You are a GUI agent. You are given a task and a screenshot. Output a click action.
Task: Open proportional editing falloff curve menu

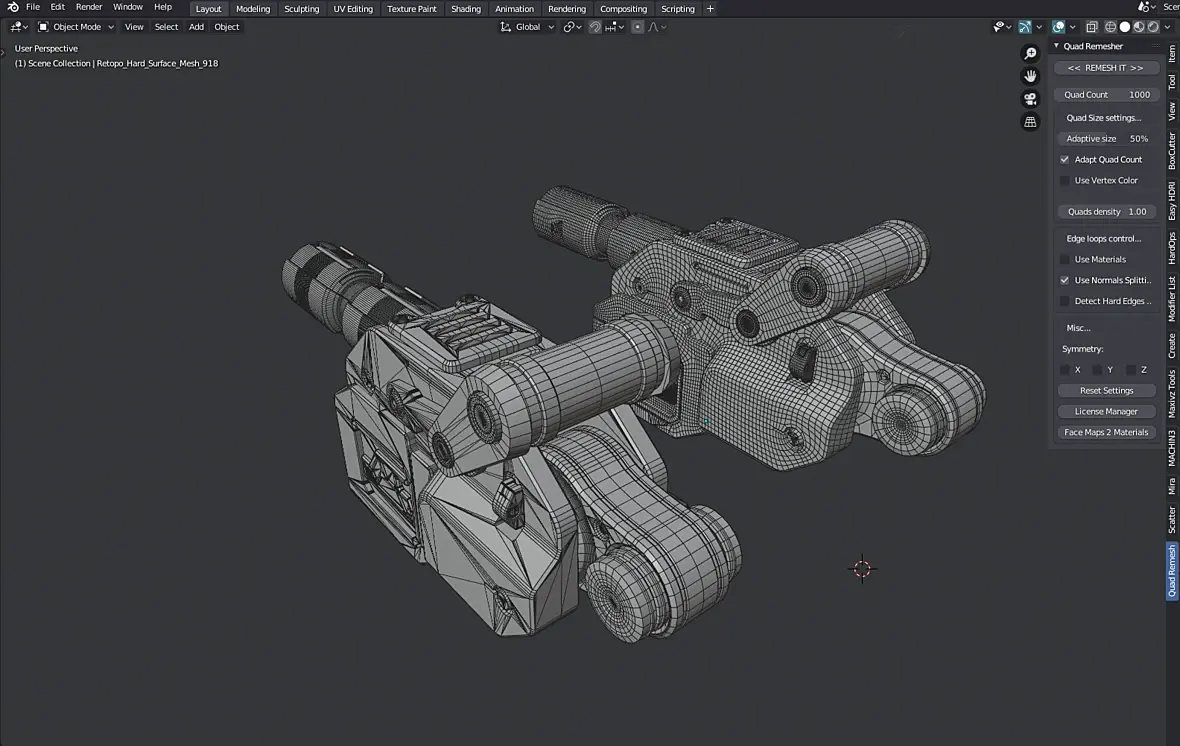coord(657,27)
